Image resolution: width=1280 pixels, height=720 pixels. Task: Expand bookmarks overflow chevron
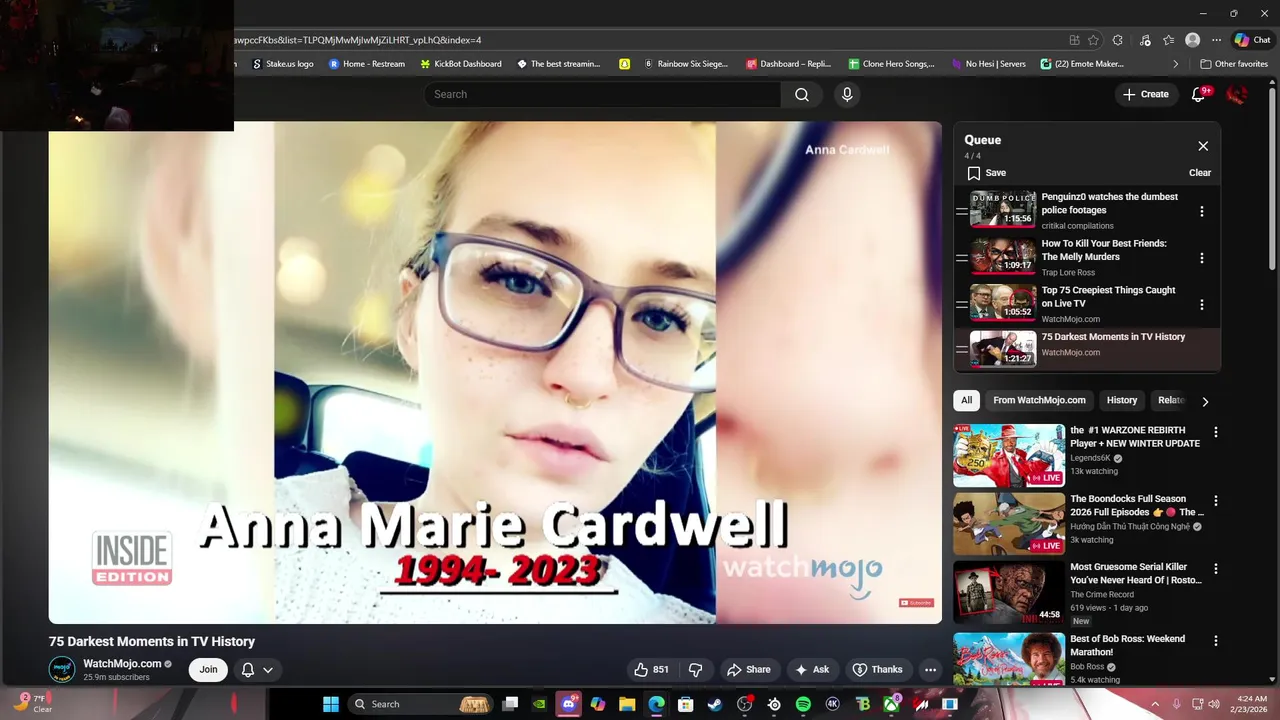click(x=1176, y=64)
